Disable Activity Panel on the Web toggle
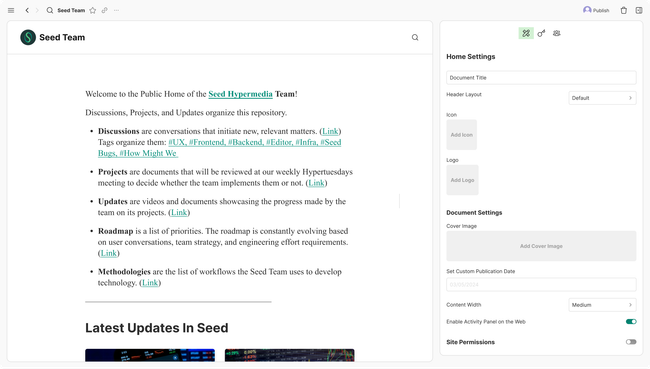The width and height of the screenshot is (650, 369). 631,322
